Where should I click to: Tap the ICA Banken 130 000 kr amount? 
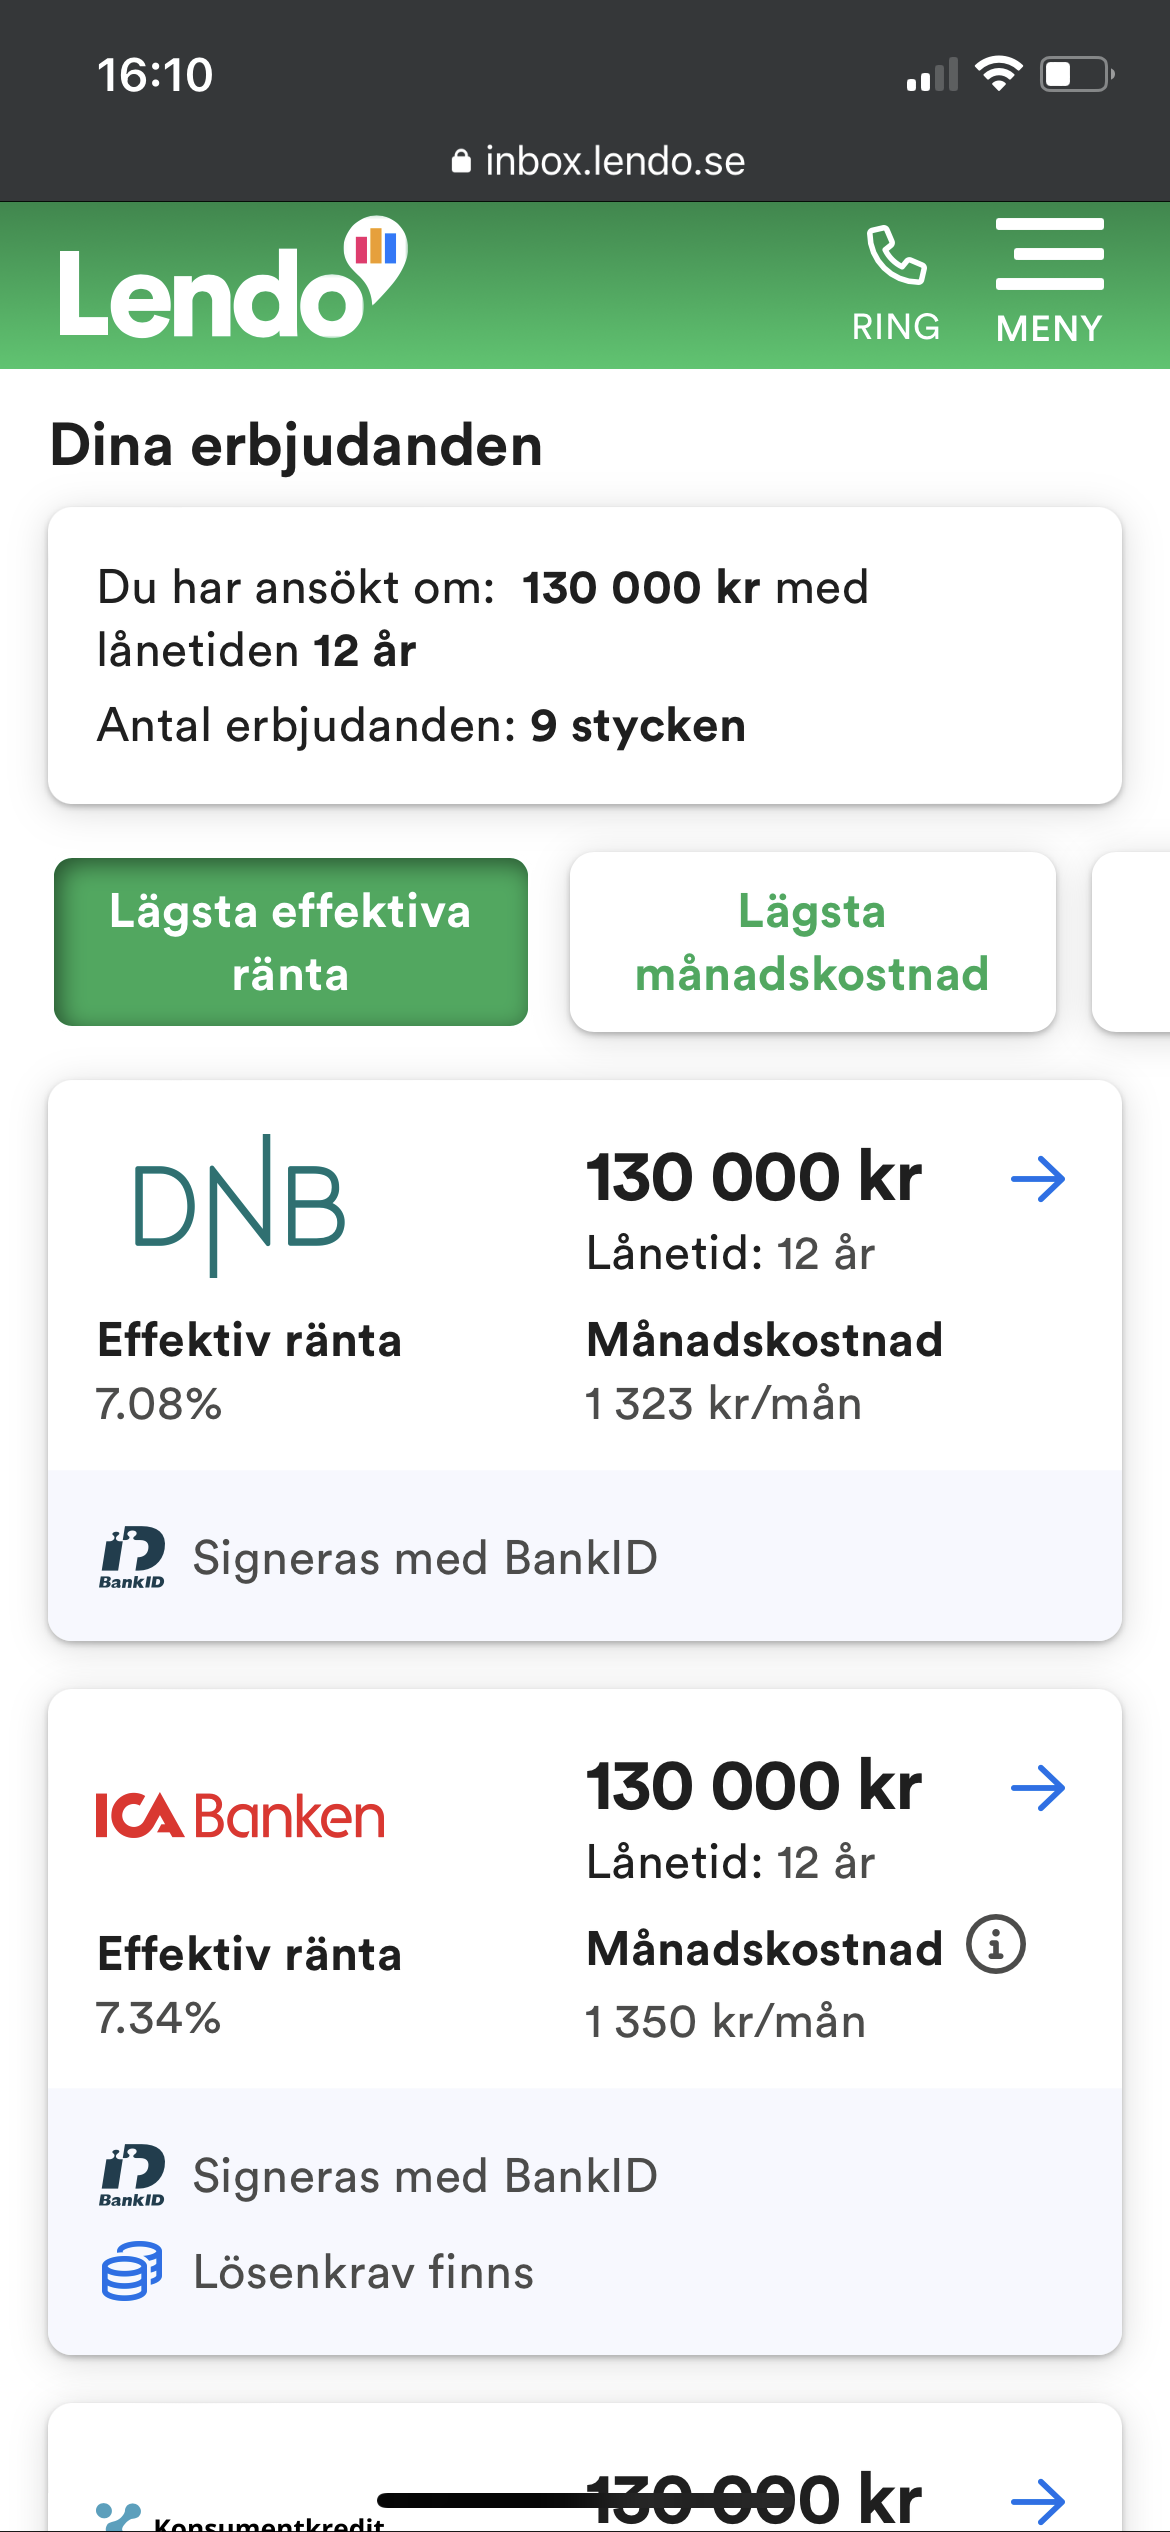753,1786
